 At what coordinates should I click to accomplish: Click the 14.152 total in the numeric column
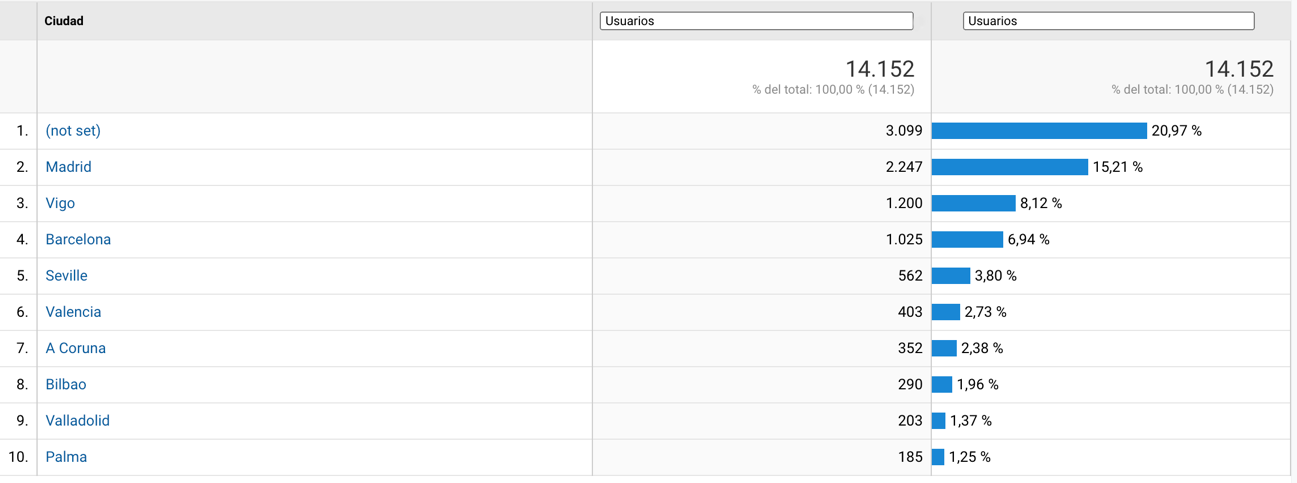click(880, 69)
